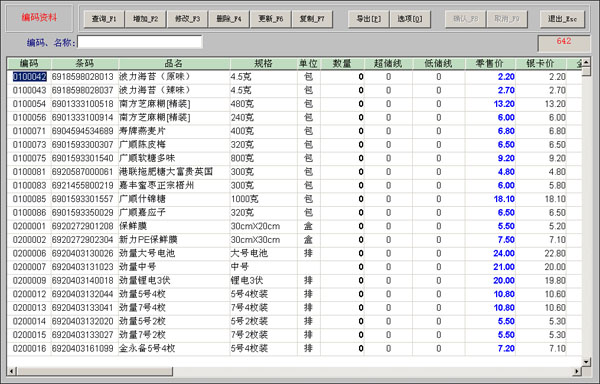Click the 复制_F7 copy button
This screenshot has height=384, width=600.
[x=312, y=19]
